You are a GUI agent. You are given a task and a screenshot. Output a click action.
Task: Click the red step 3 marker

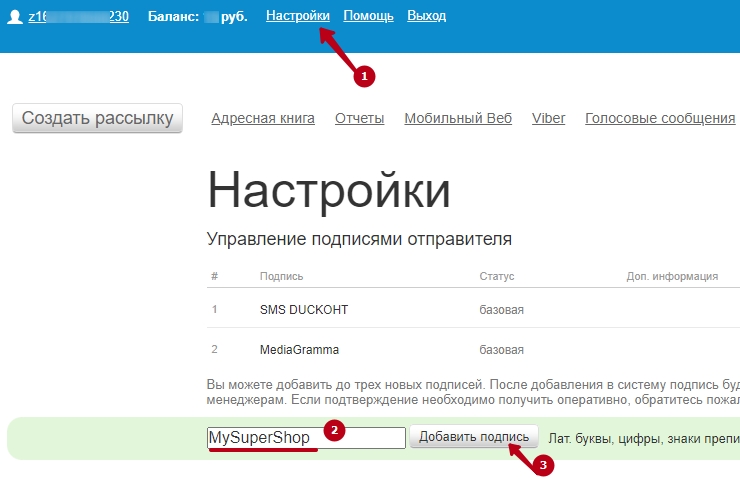545,464
